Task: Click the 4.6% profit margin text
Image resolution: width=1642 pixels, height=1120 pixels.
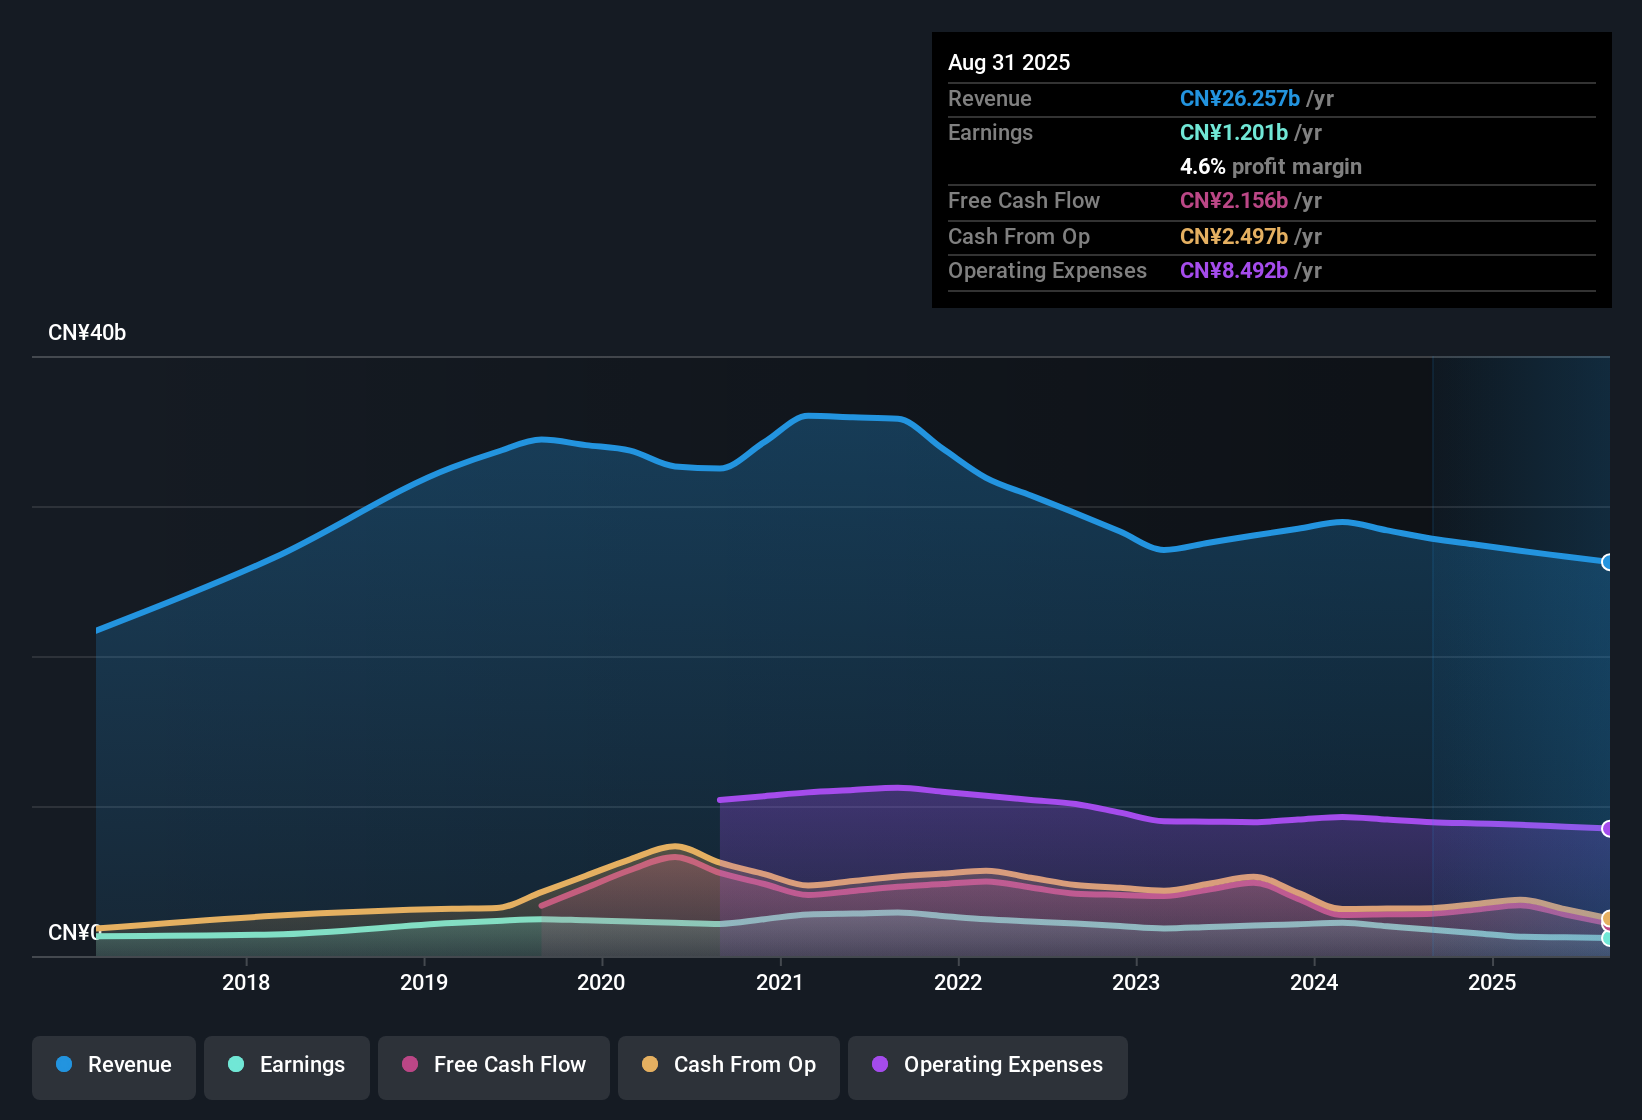Action: (1271, 166)
